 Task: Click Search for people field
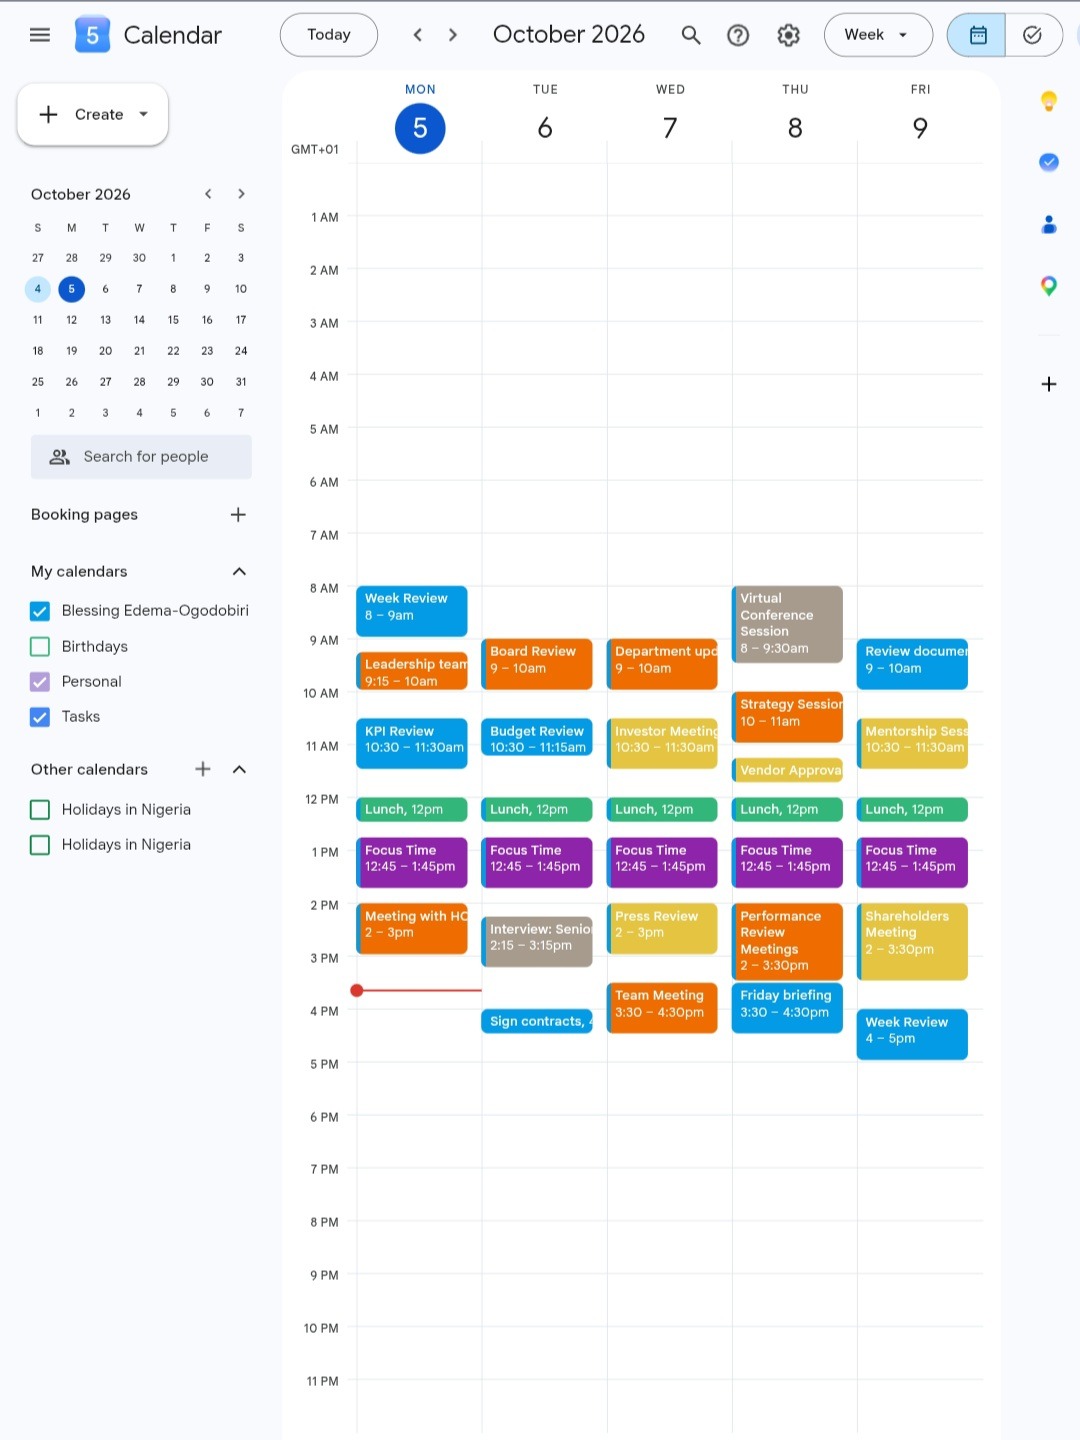tap(141, 457)
